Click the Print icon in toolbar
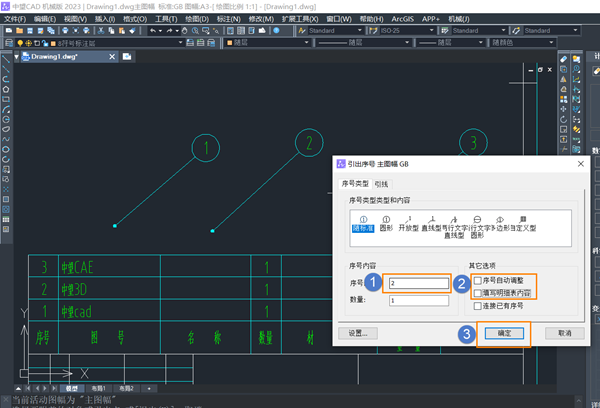600x408 pixels. click(x=65, y=30)
